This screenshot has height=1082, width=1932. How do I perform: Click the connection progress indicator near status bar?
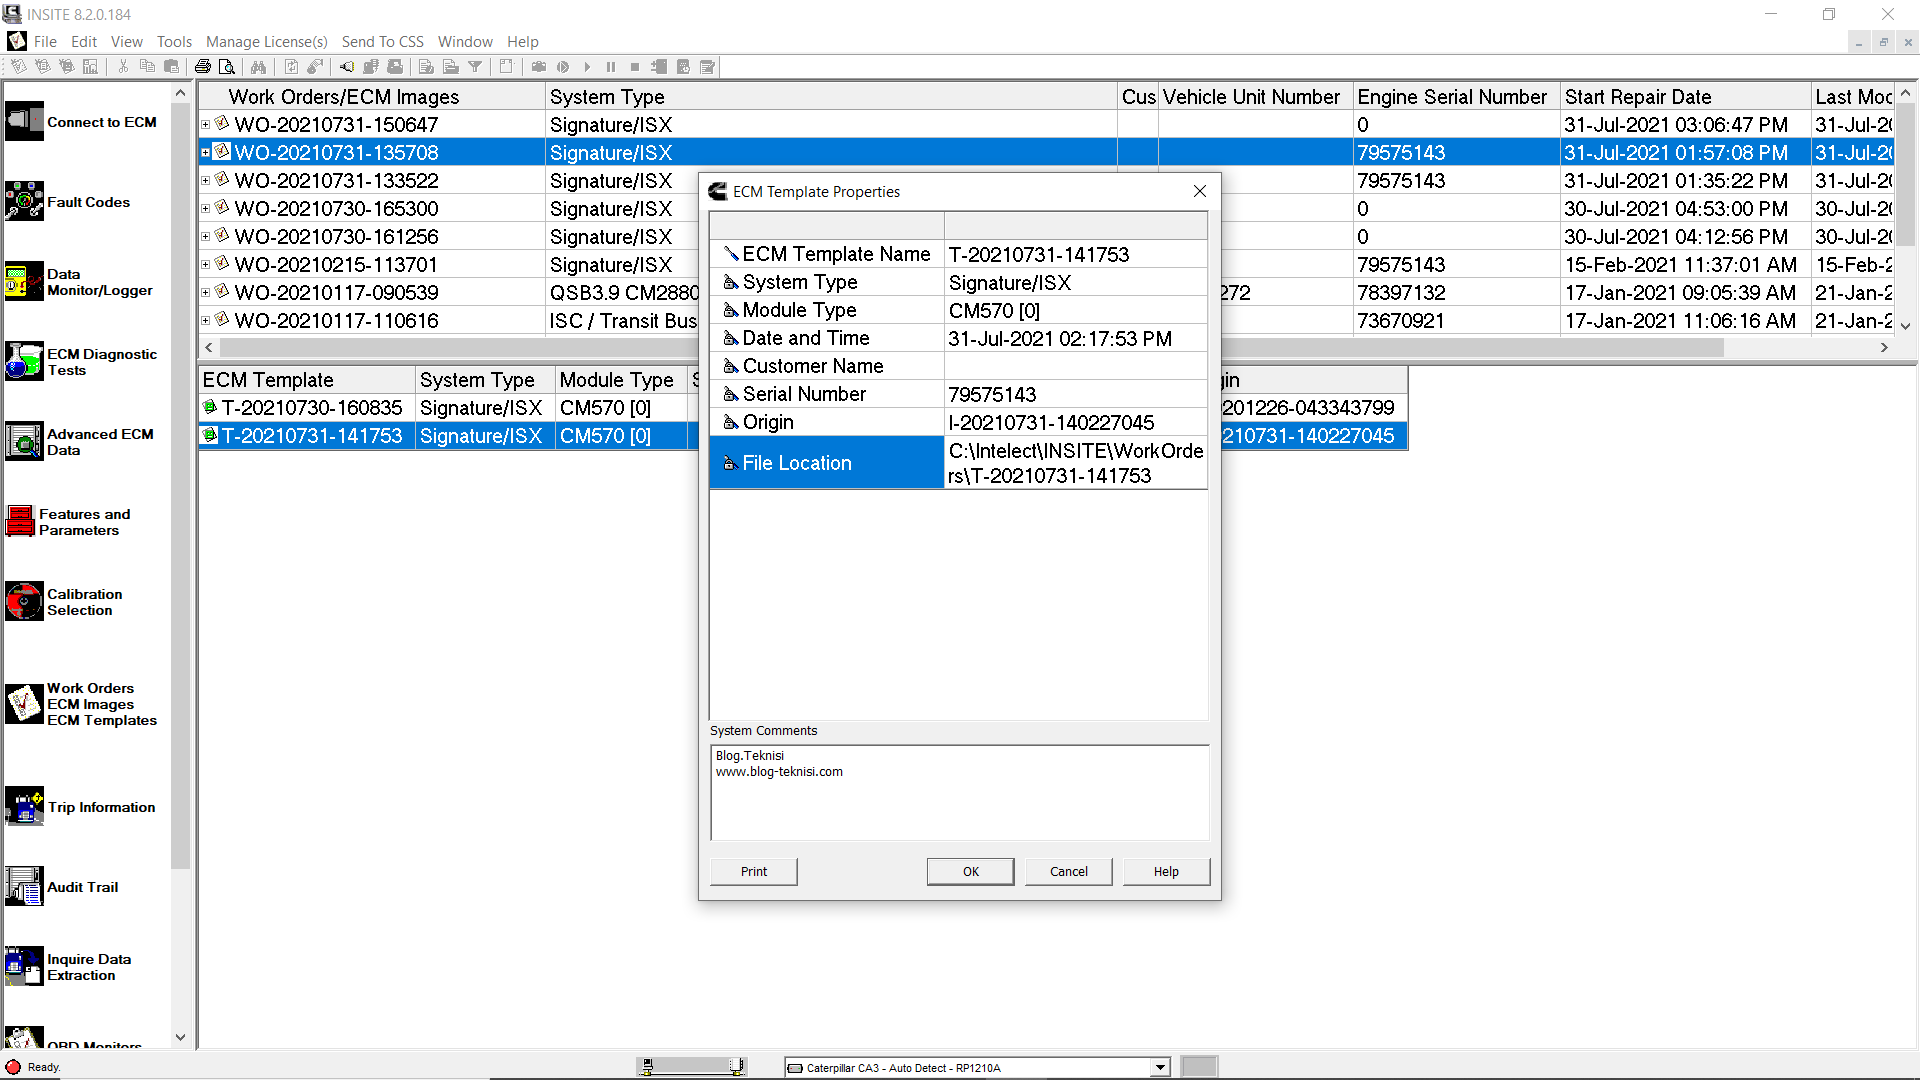692,1067
